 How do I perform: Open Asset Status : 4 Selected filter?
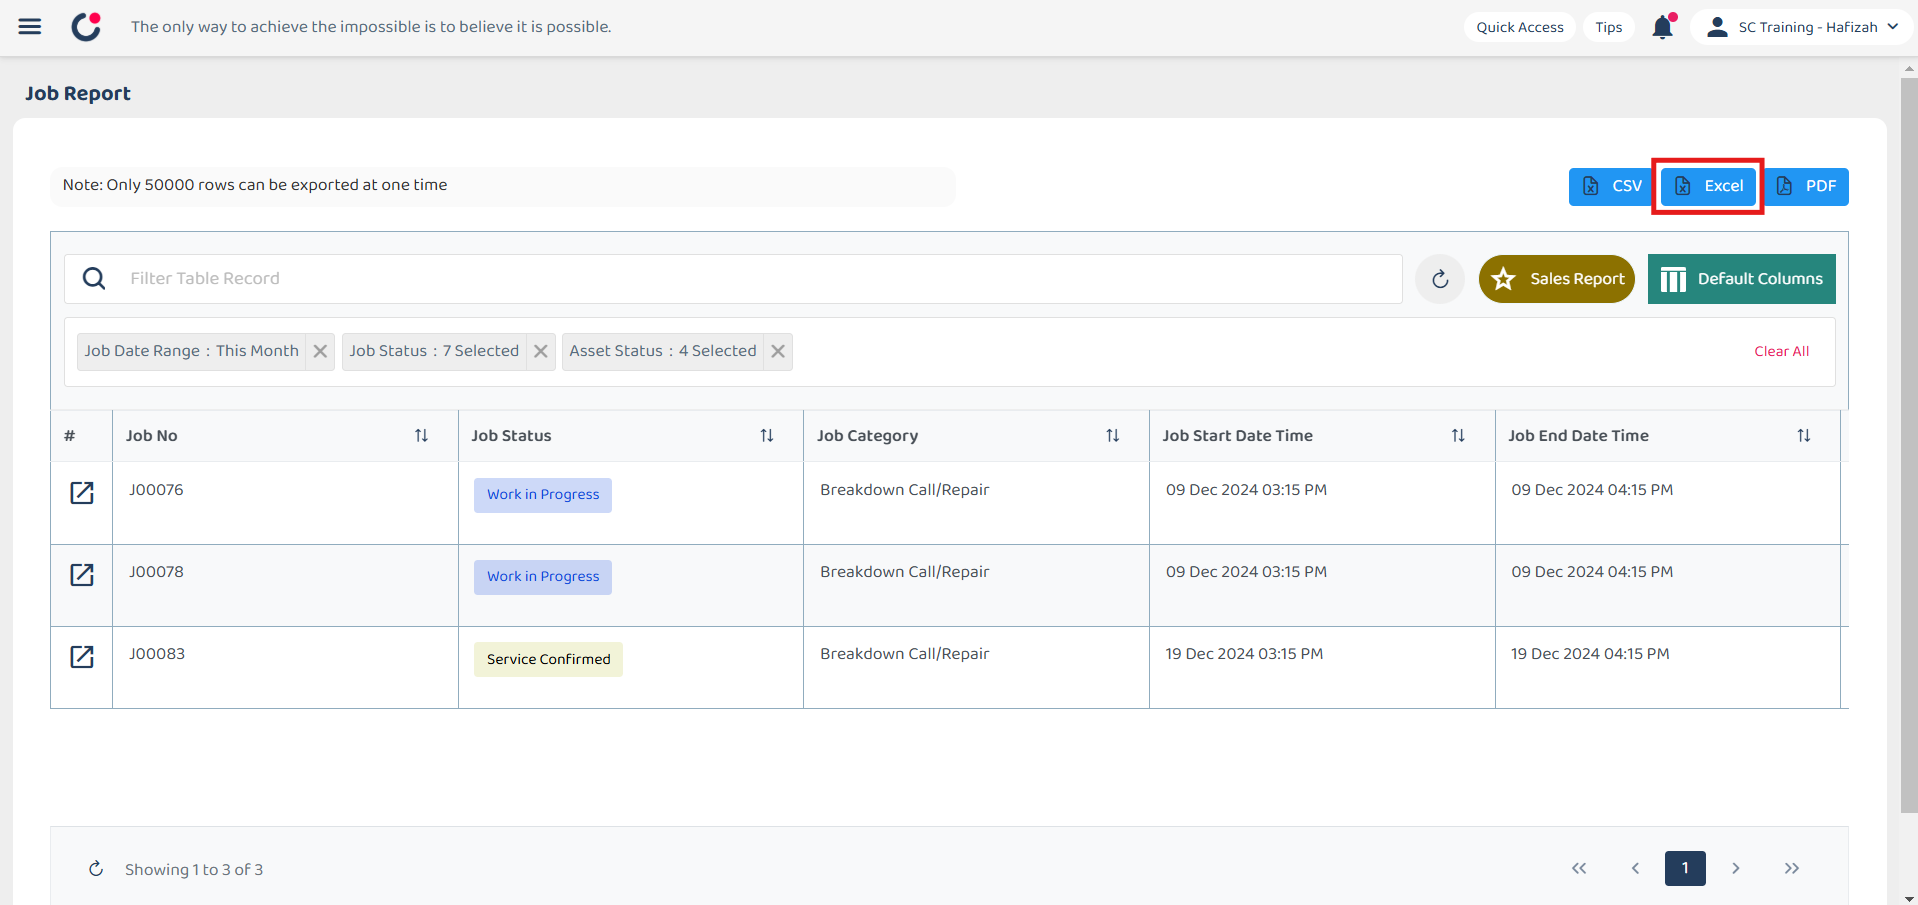tap(663, 351)
